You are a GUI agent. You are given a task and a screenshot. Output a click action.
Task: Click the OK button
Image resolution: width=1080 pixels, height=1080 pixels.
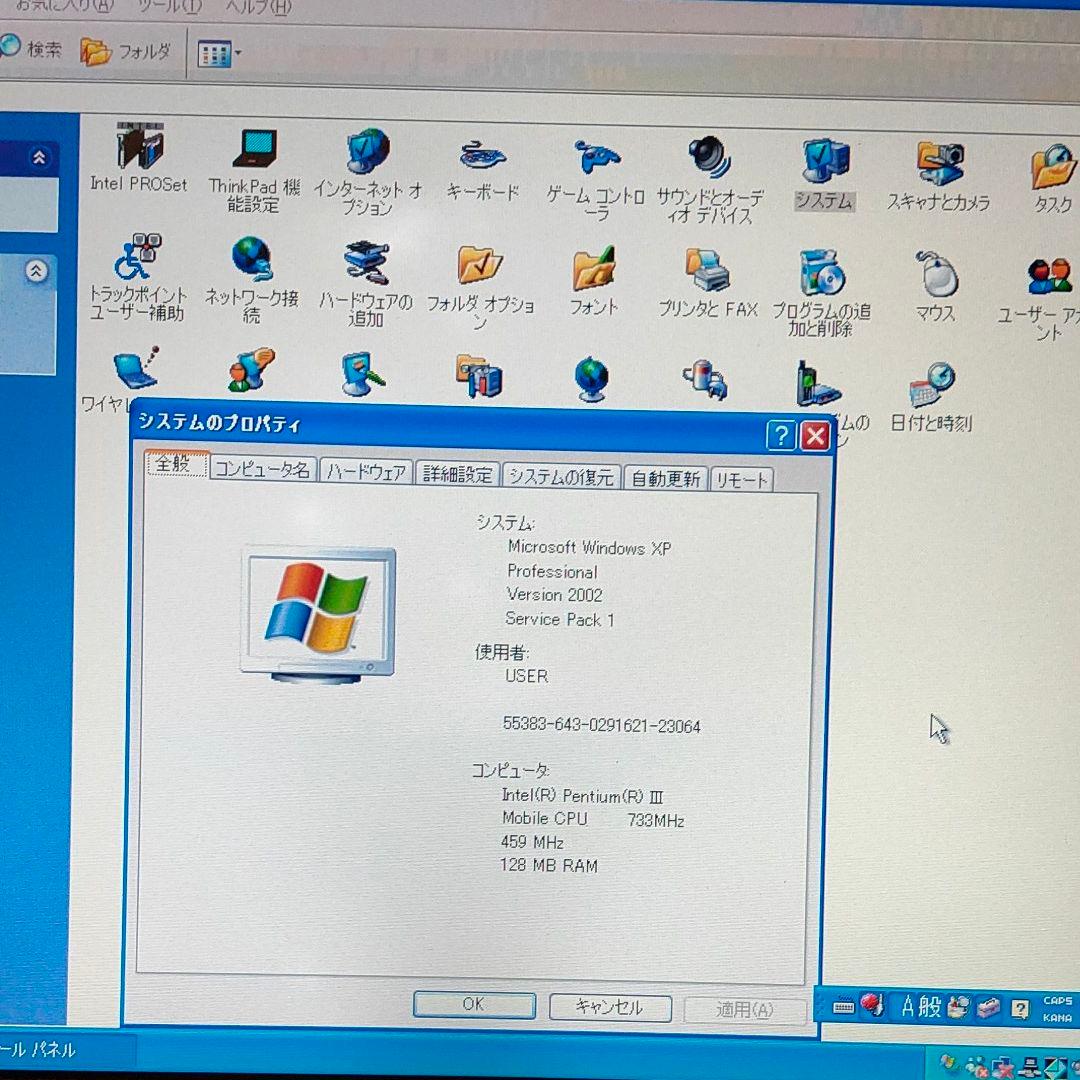473,1005
